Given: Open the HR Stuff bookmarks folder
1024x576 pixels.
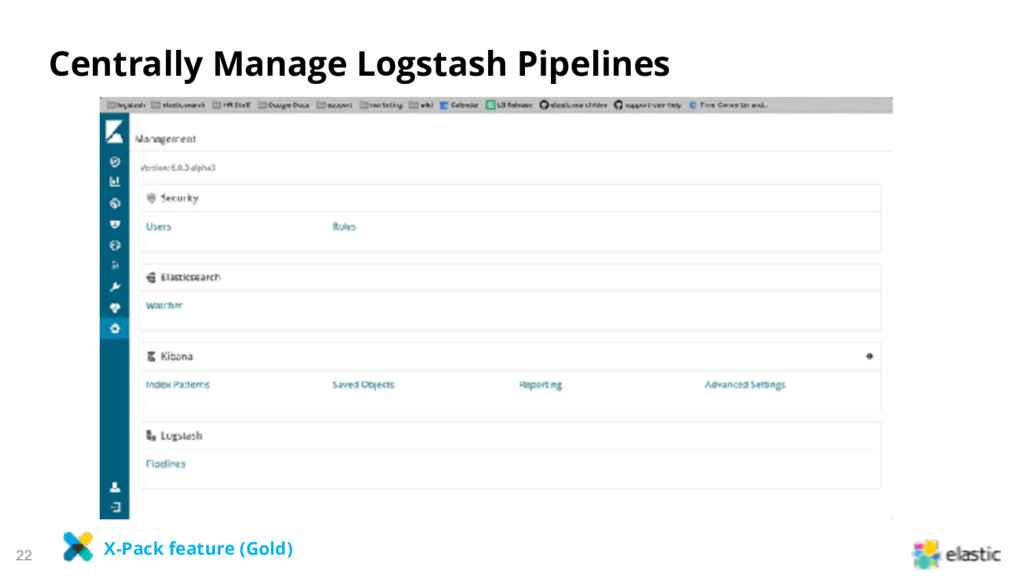Looking at the screenshot, I should 232,105.
